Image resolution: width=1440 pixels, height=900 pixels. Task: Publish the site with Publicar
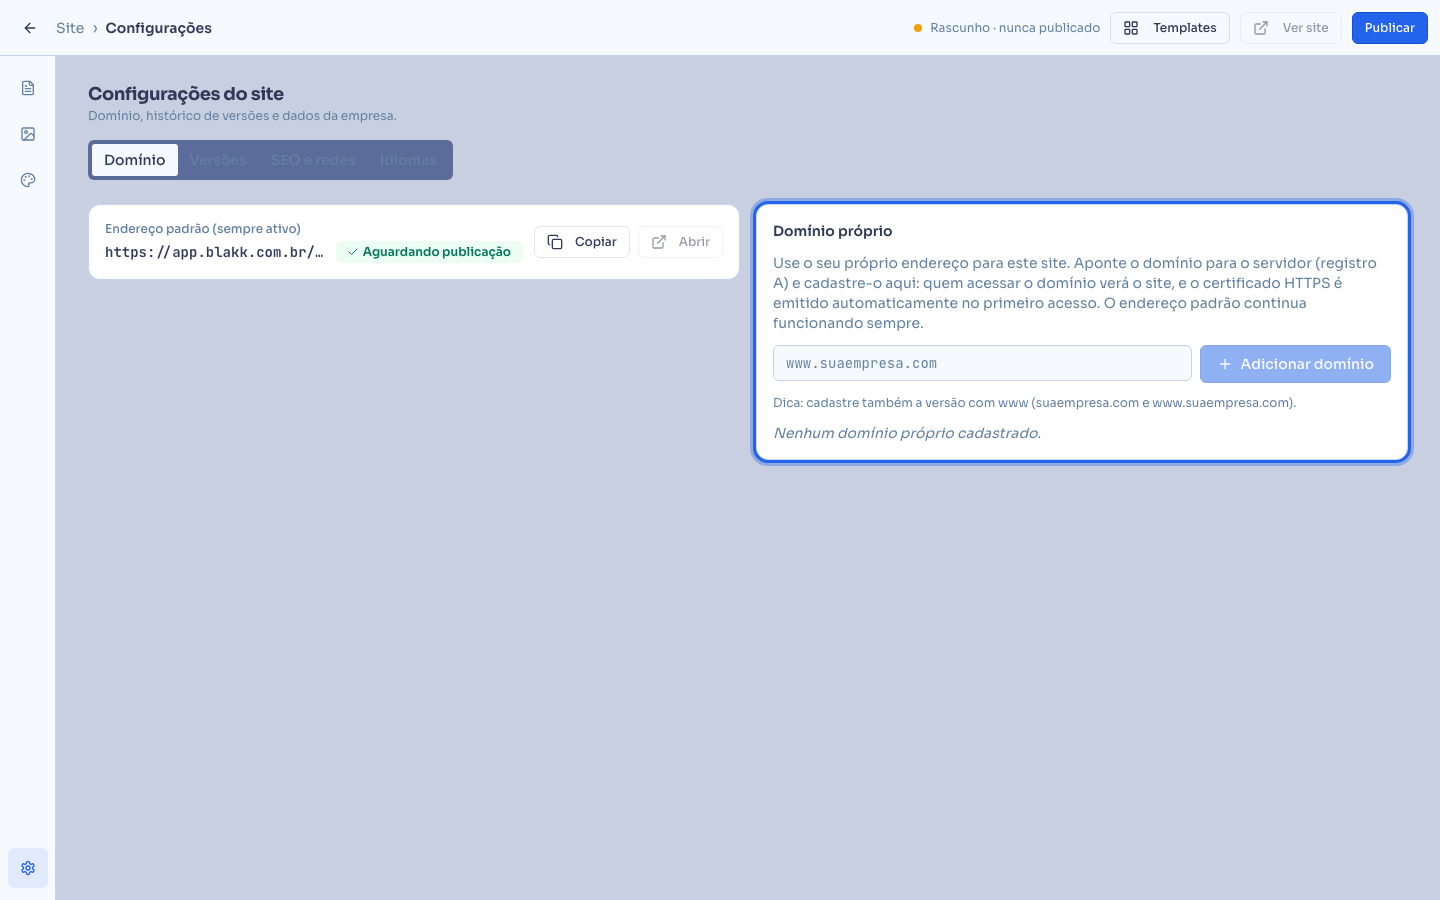tap(1390, 28)
